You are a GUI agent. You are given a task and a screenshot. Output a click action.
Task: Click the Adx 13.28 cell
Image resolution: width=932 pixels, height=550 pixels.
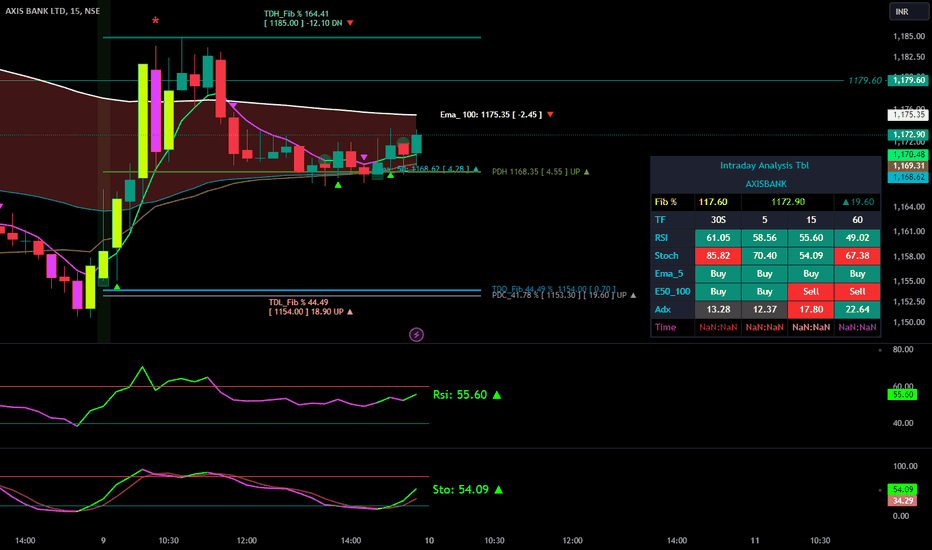(x=718, y=309)
